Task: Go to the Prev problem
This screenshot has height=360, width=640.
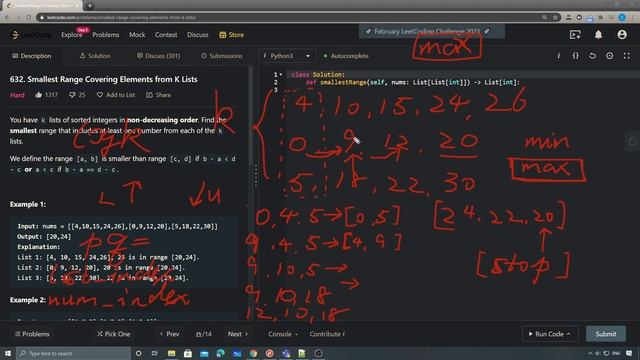Action: (x=169, y=334)
